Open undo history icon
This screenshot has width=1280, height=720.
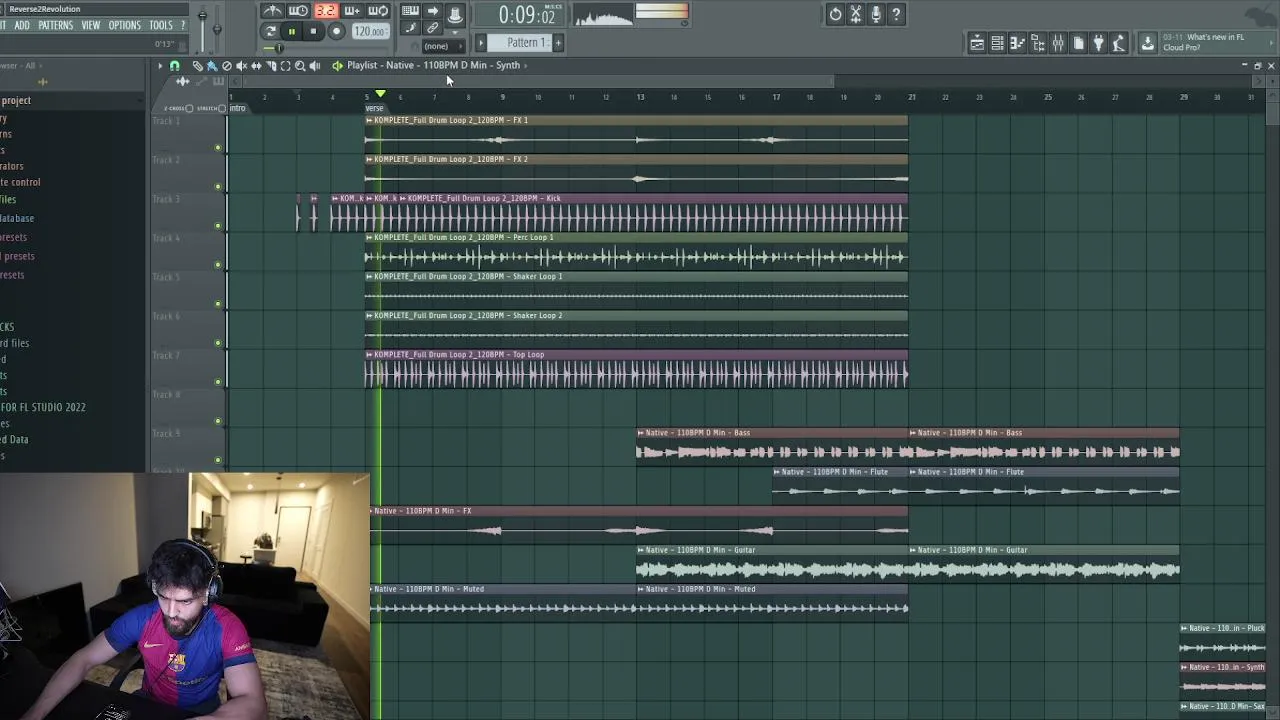coord(835,14)
